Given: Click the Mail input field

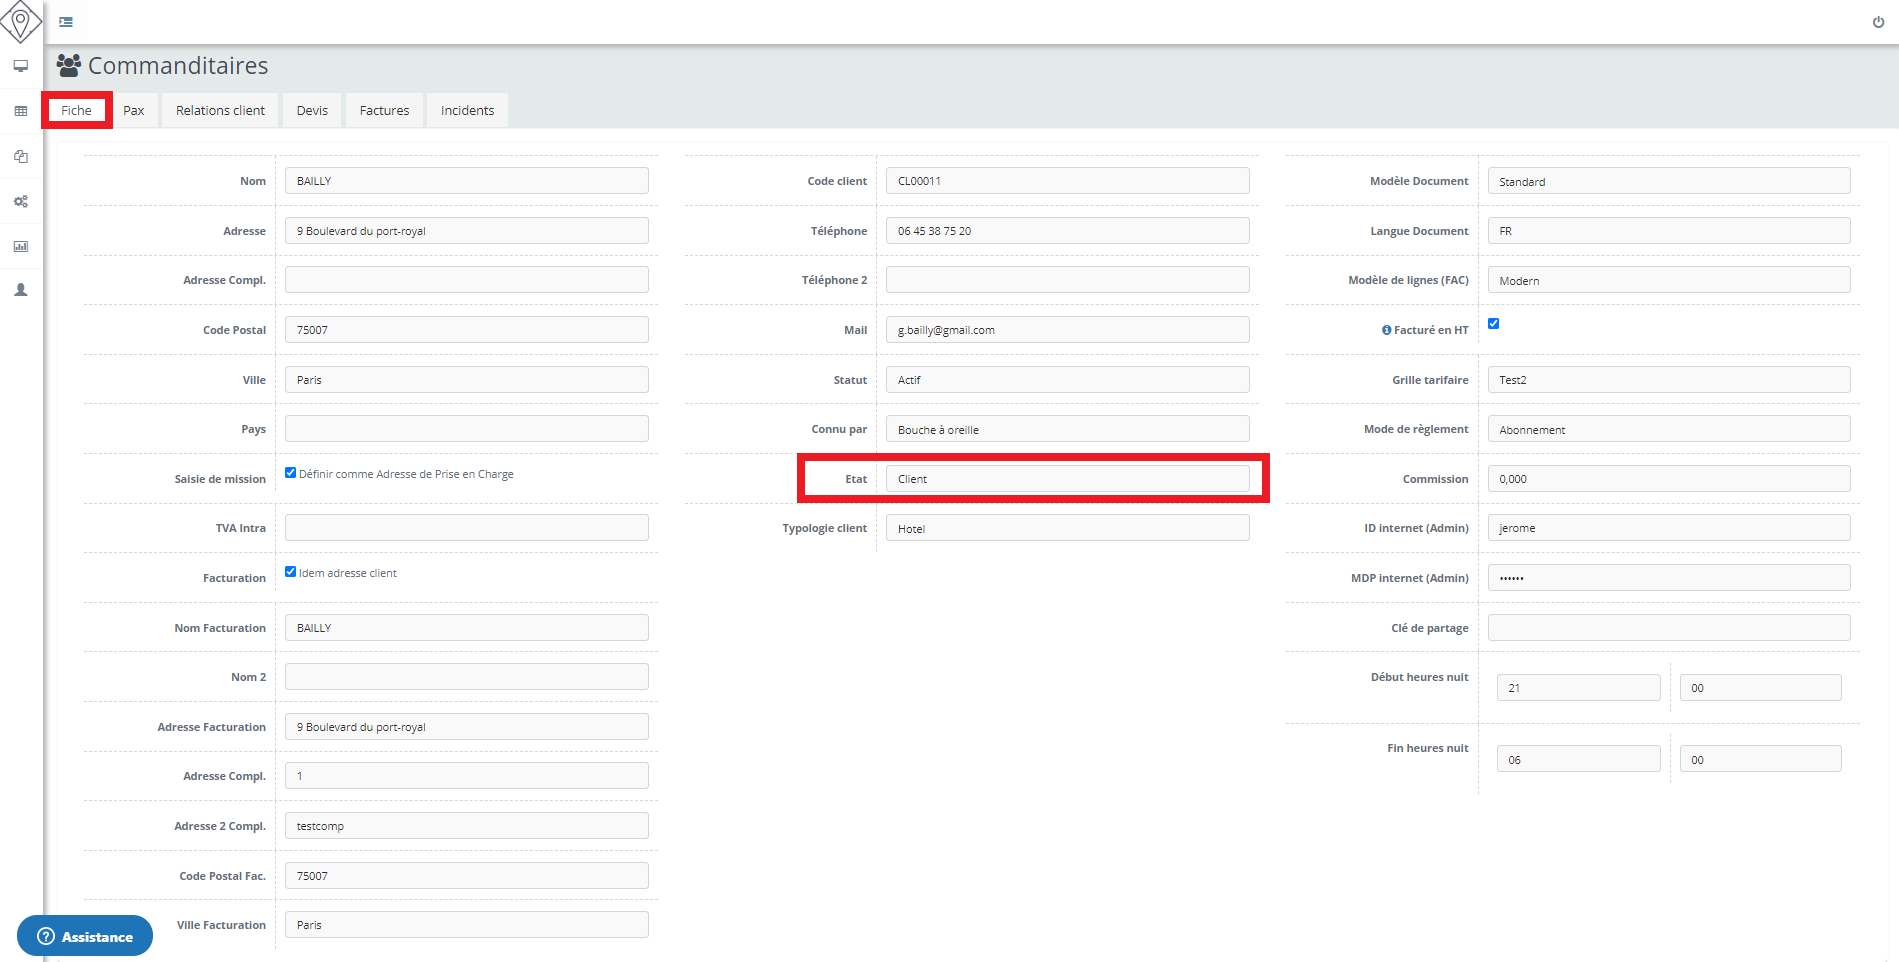Looking at the screenshot, I should [1067, 330].
